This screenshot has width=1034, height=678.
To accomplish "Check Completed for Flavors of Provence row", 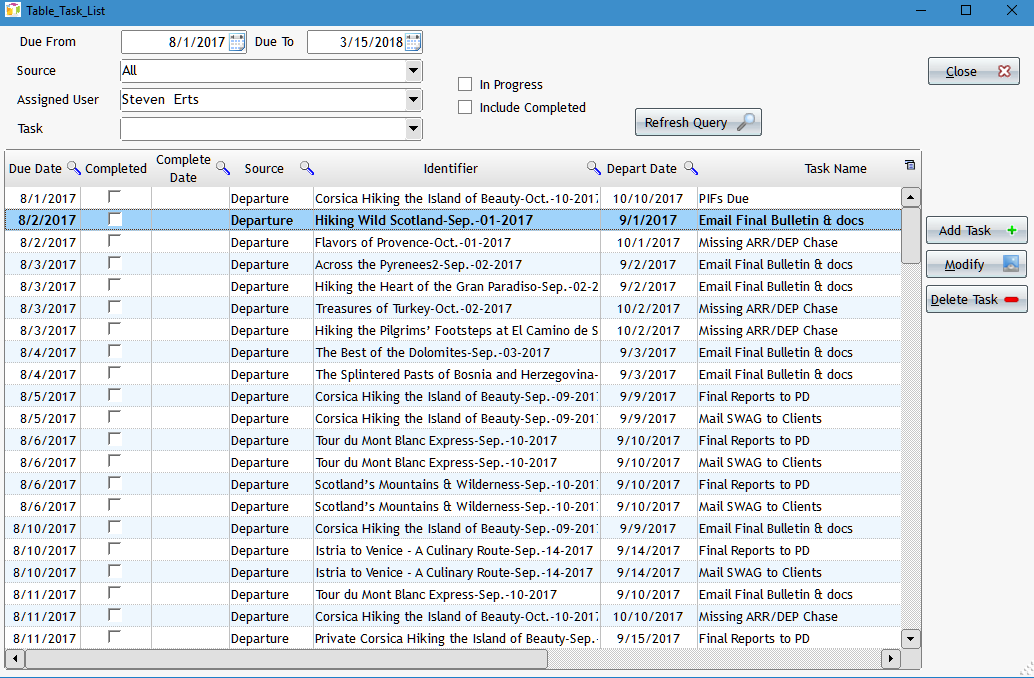I will pyautogui.click(x=115, y=241).
